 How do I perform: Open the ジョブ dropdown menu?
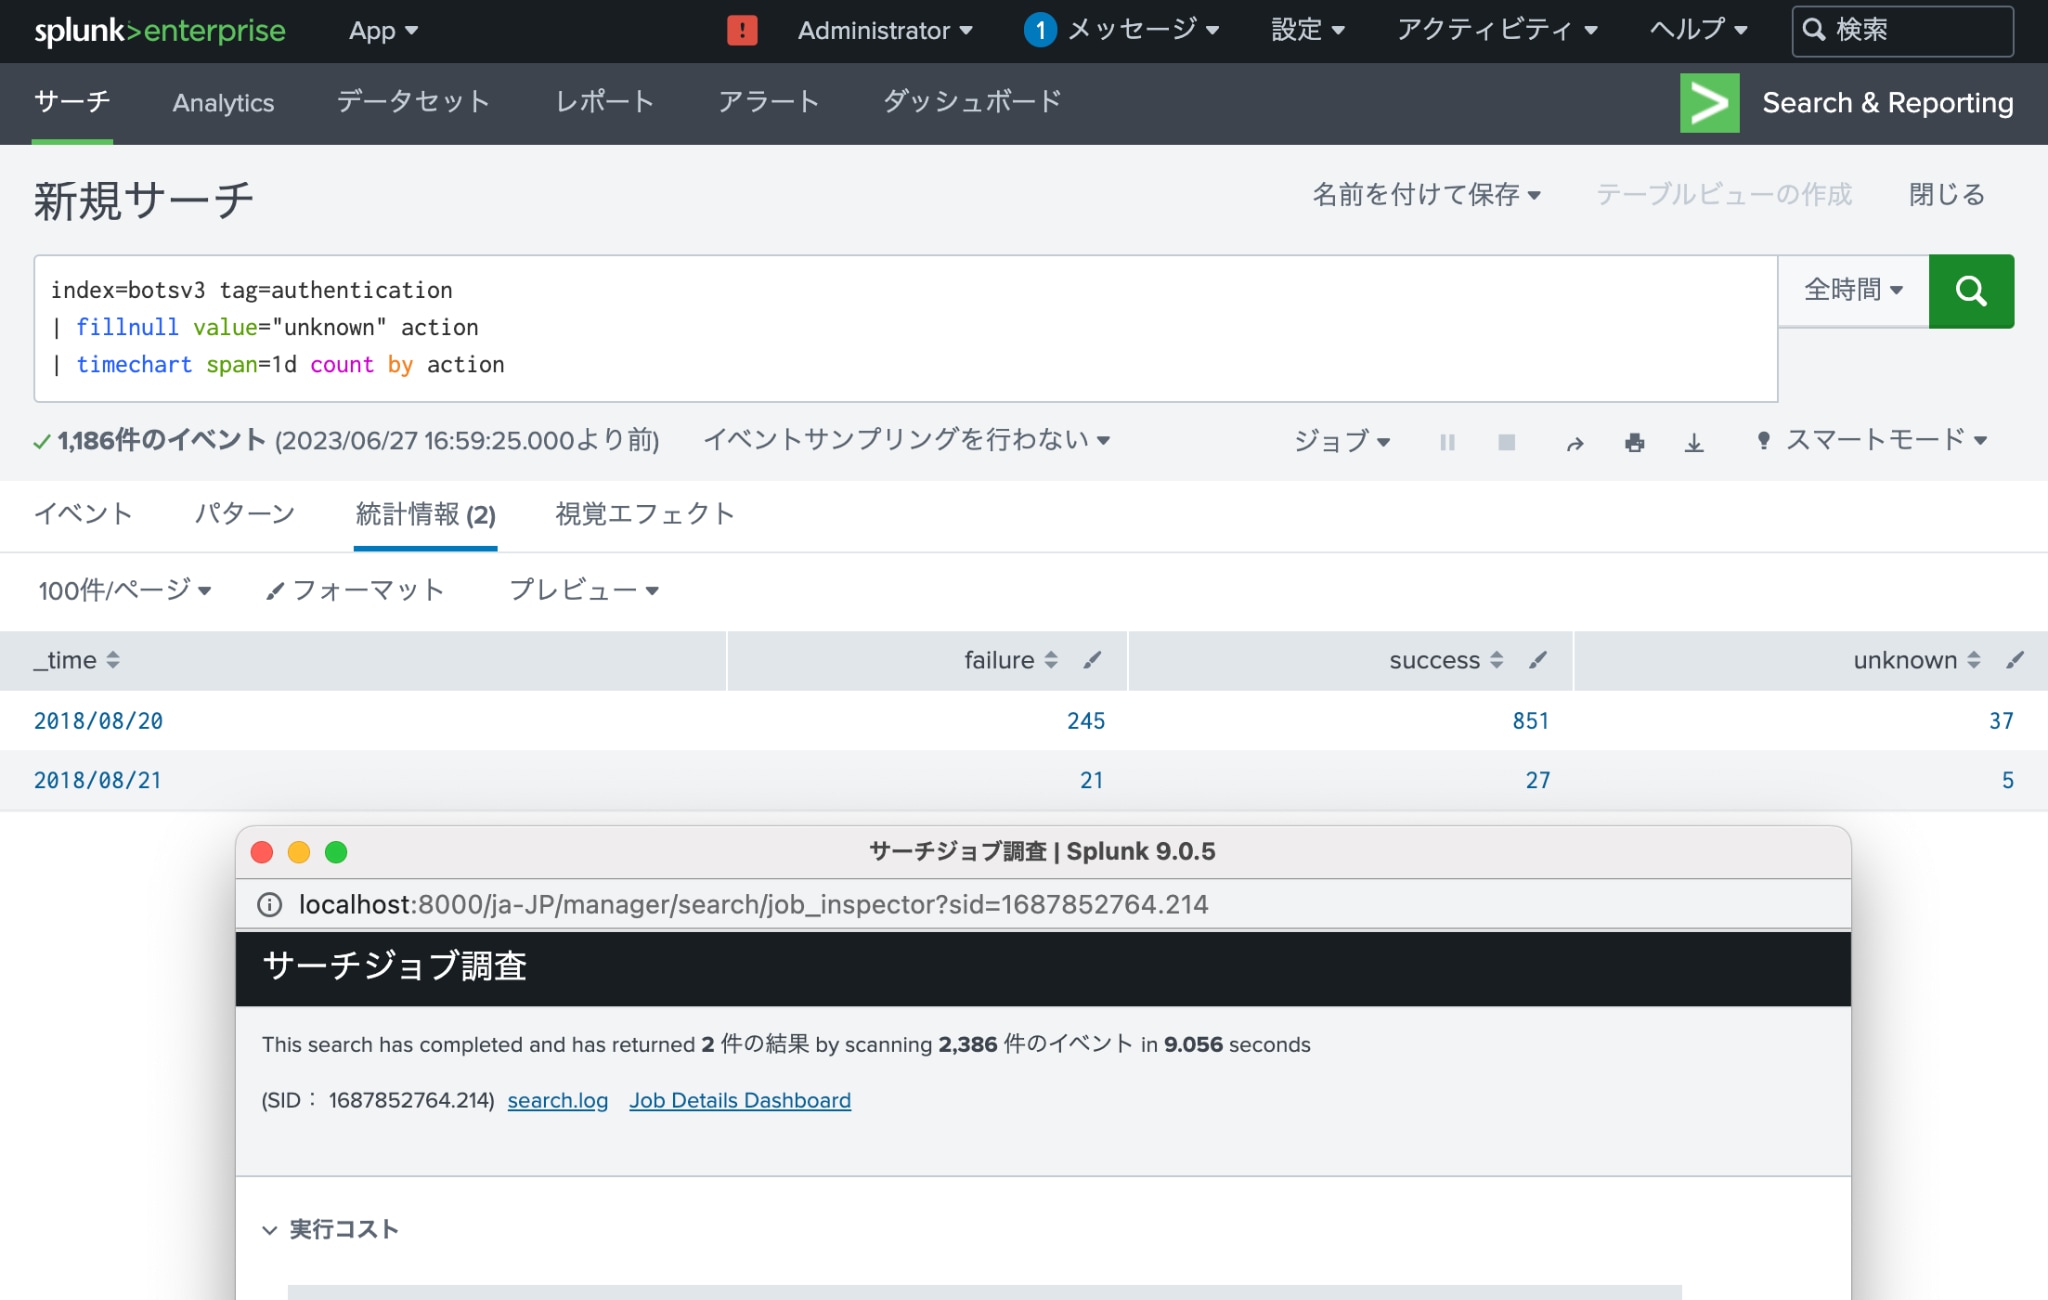(1342, 441)
